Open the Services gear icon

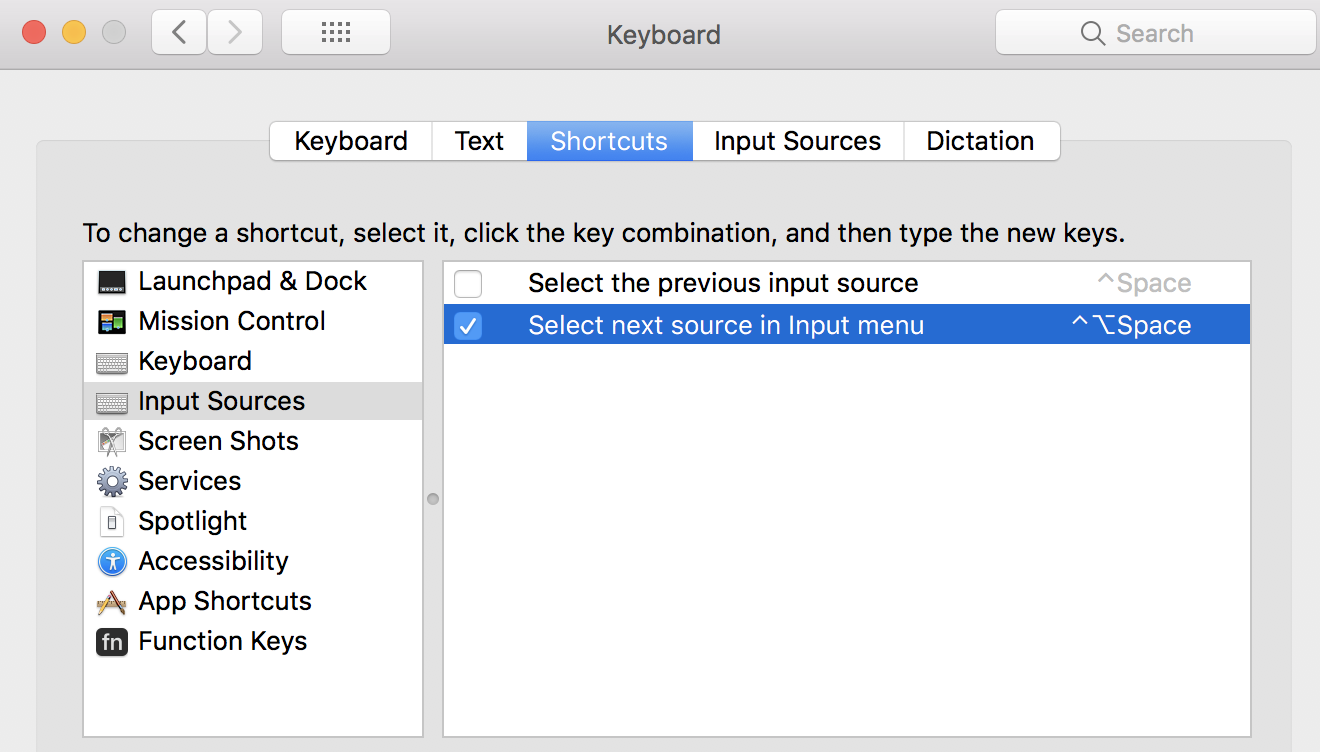point(111,481)
